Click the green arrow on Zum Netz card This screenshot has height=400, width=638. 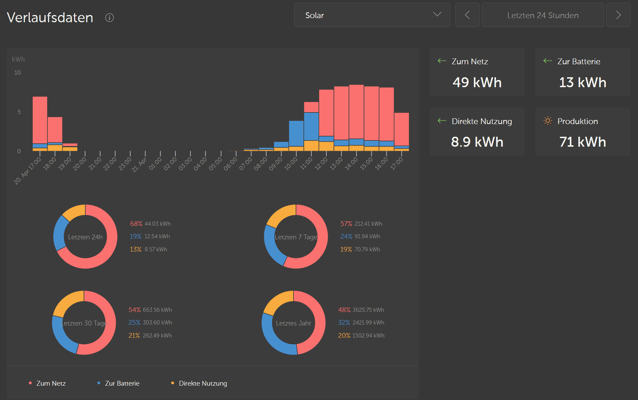click(442, 61)
